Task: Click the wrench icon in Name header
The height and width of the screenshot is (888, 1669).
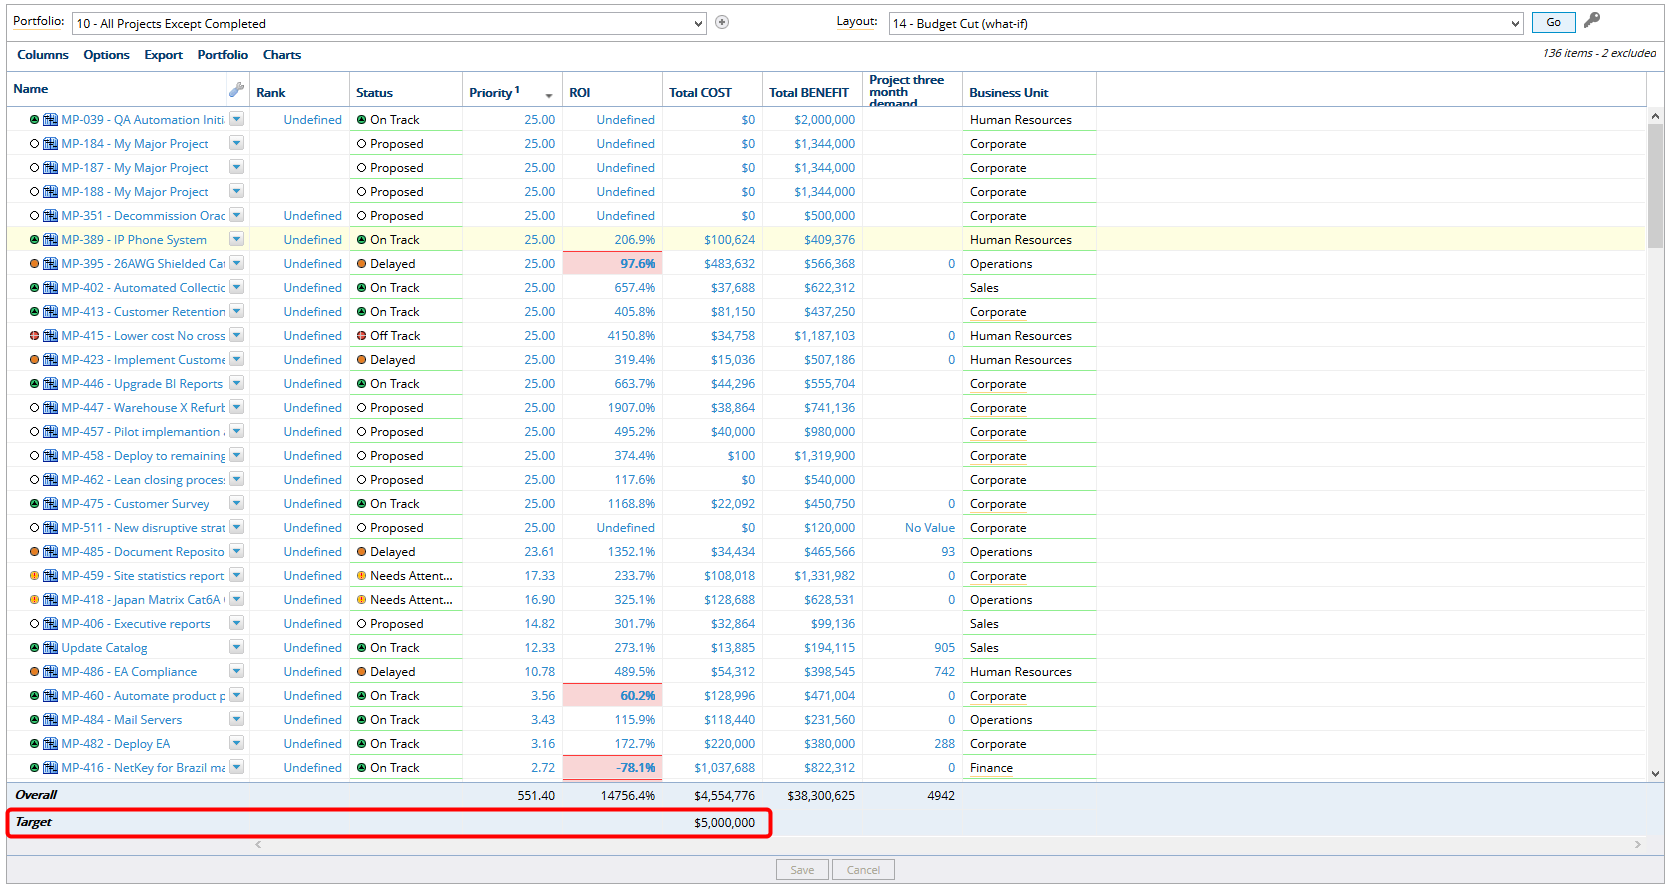Action: coord(236,89)
